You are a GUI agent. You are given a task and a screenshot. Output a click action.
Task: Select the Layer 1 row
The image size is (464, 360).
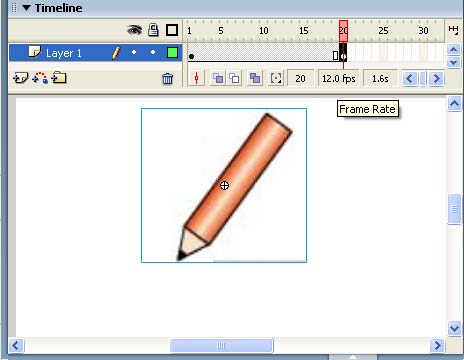coord(95,53)
